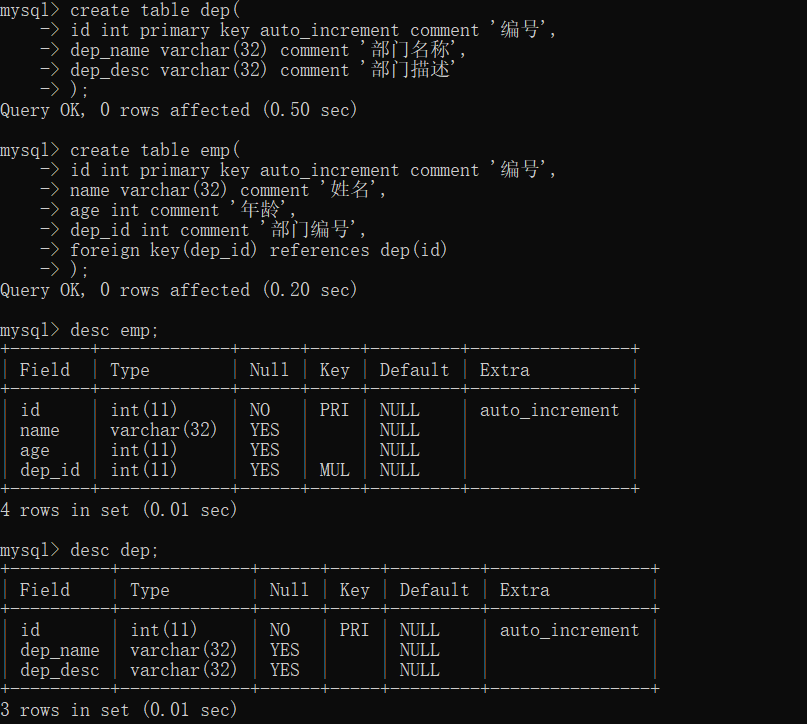
Task: Click 'PRI' key value in emp table output
Action: [x=334, y=410]
